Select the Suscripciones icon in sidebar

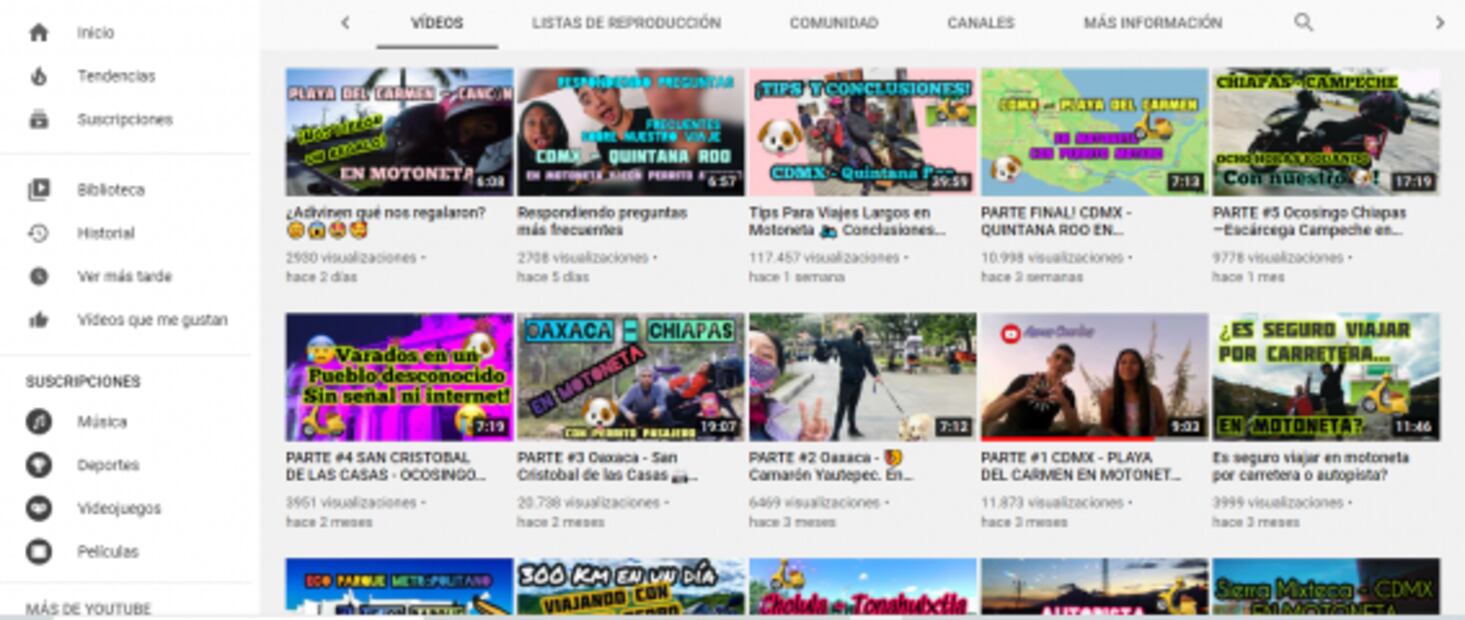(39, 120)
